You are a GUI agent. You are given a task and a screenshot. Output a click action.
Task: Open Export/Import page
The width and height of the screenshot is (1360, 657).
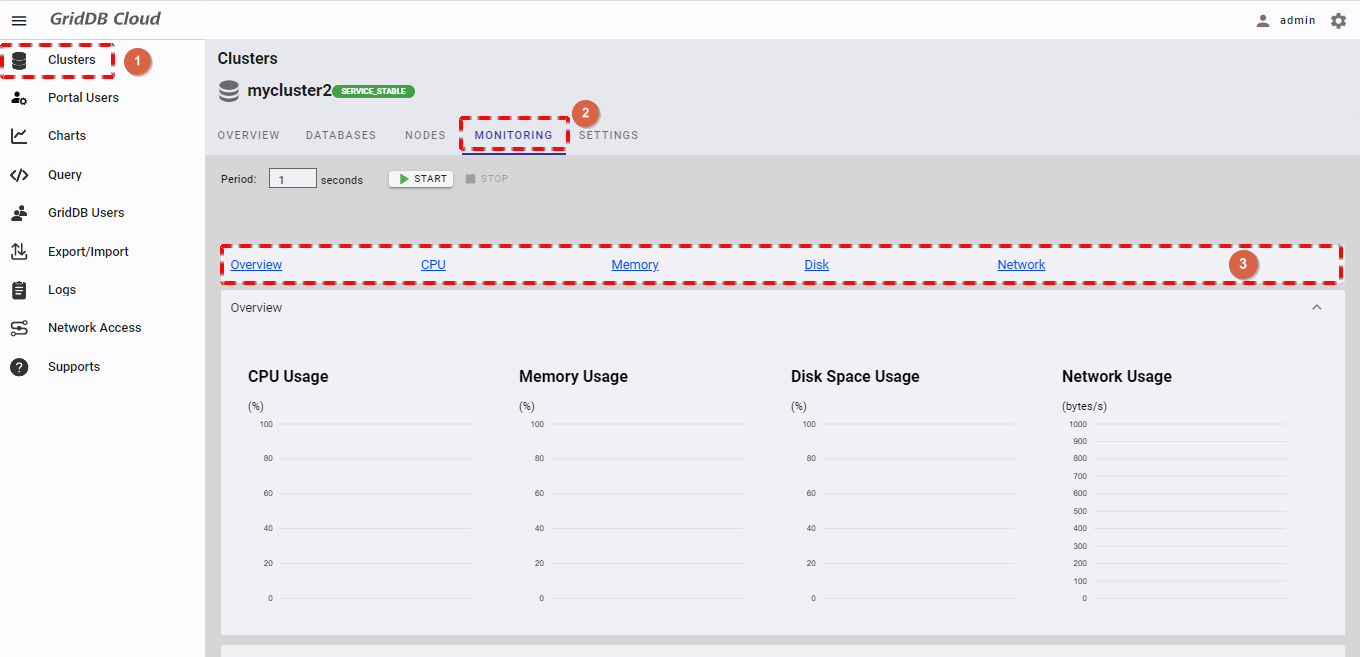pos(88,252)
